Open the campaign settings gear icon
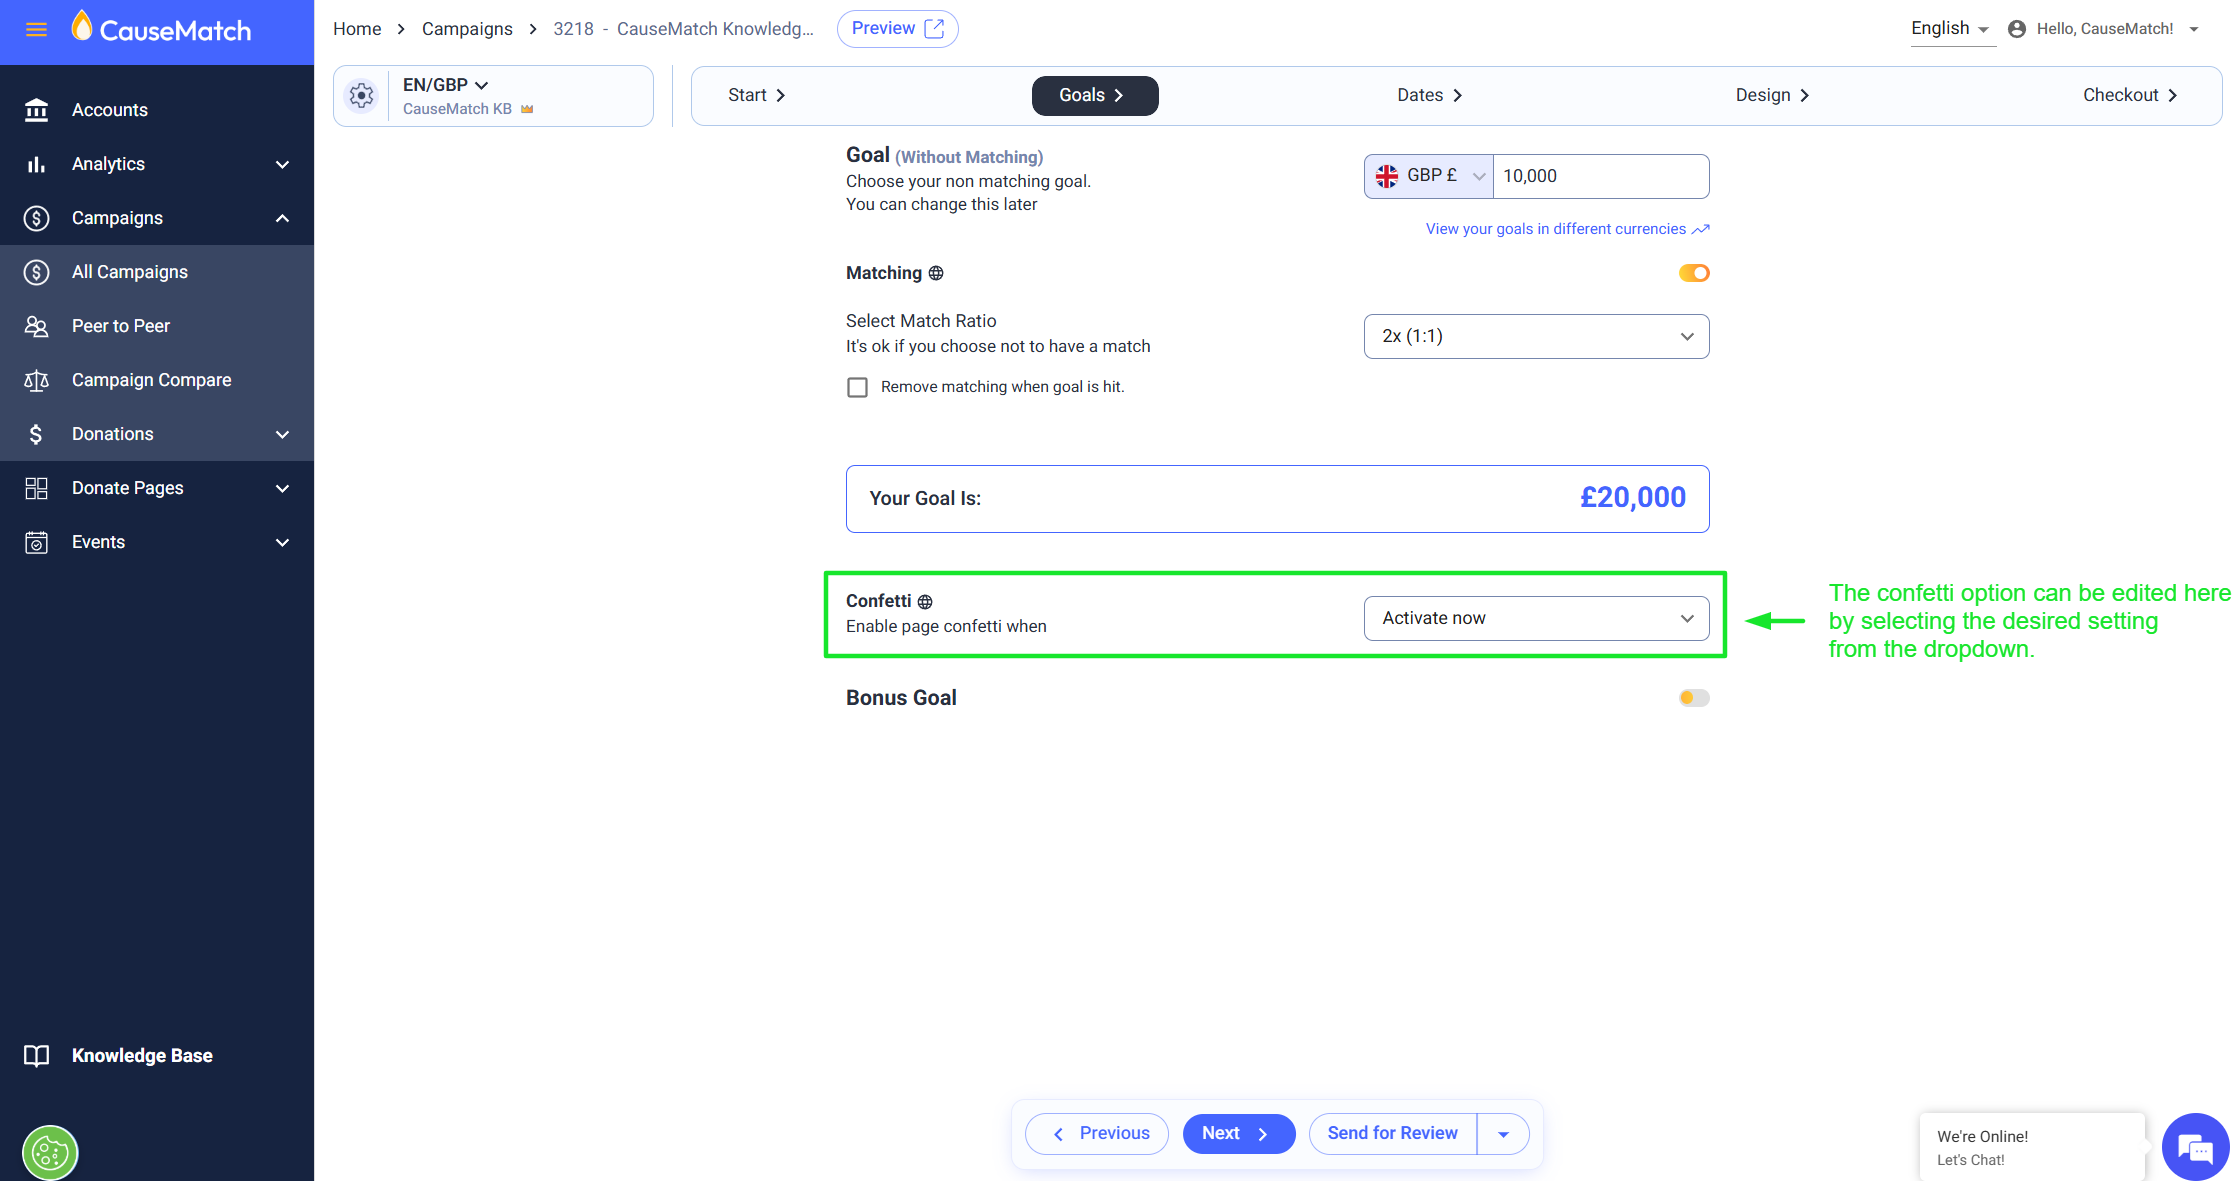Screen dimensions: 2238x1181 click(x=361, y=96)
